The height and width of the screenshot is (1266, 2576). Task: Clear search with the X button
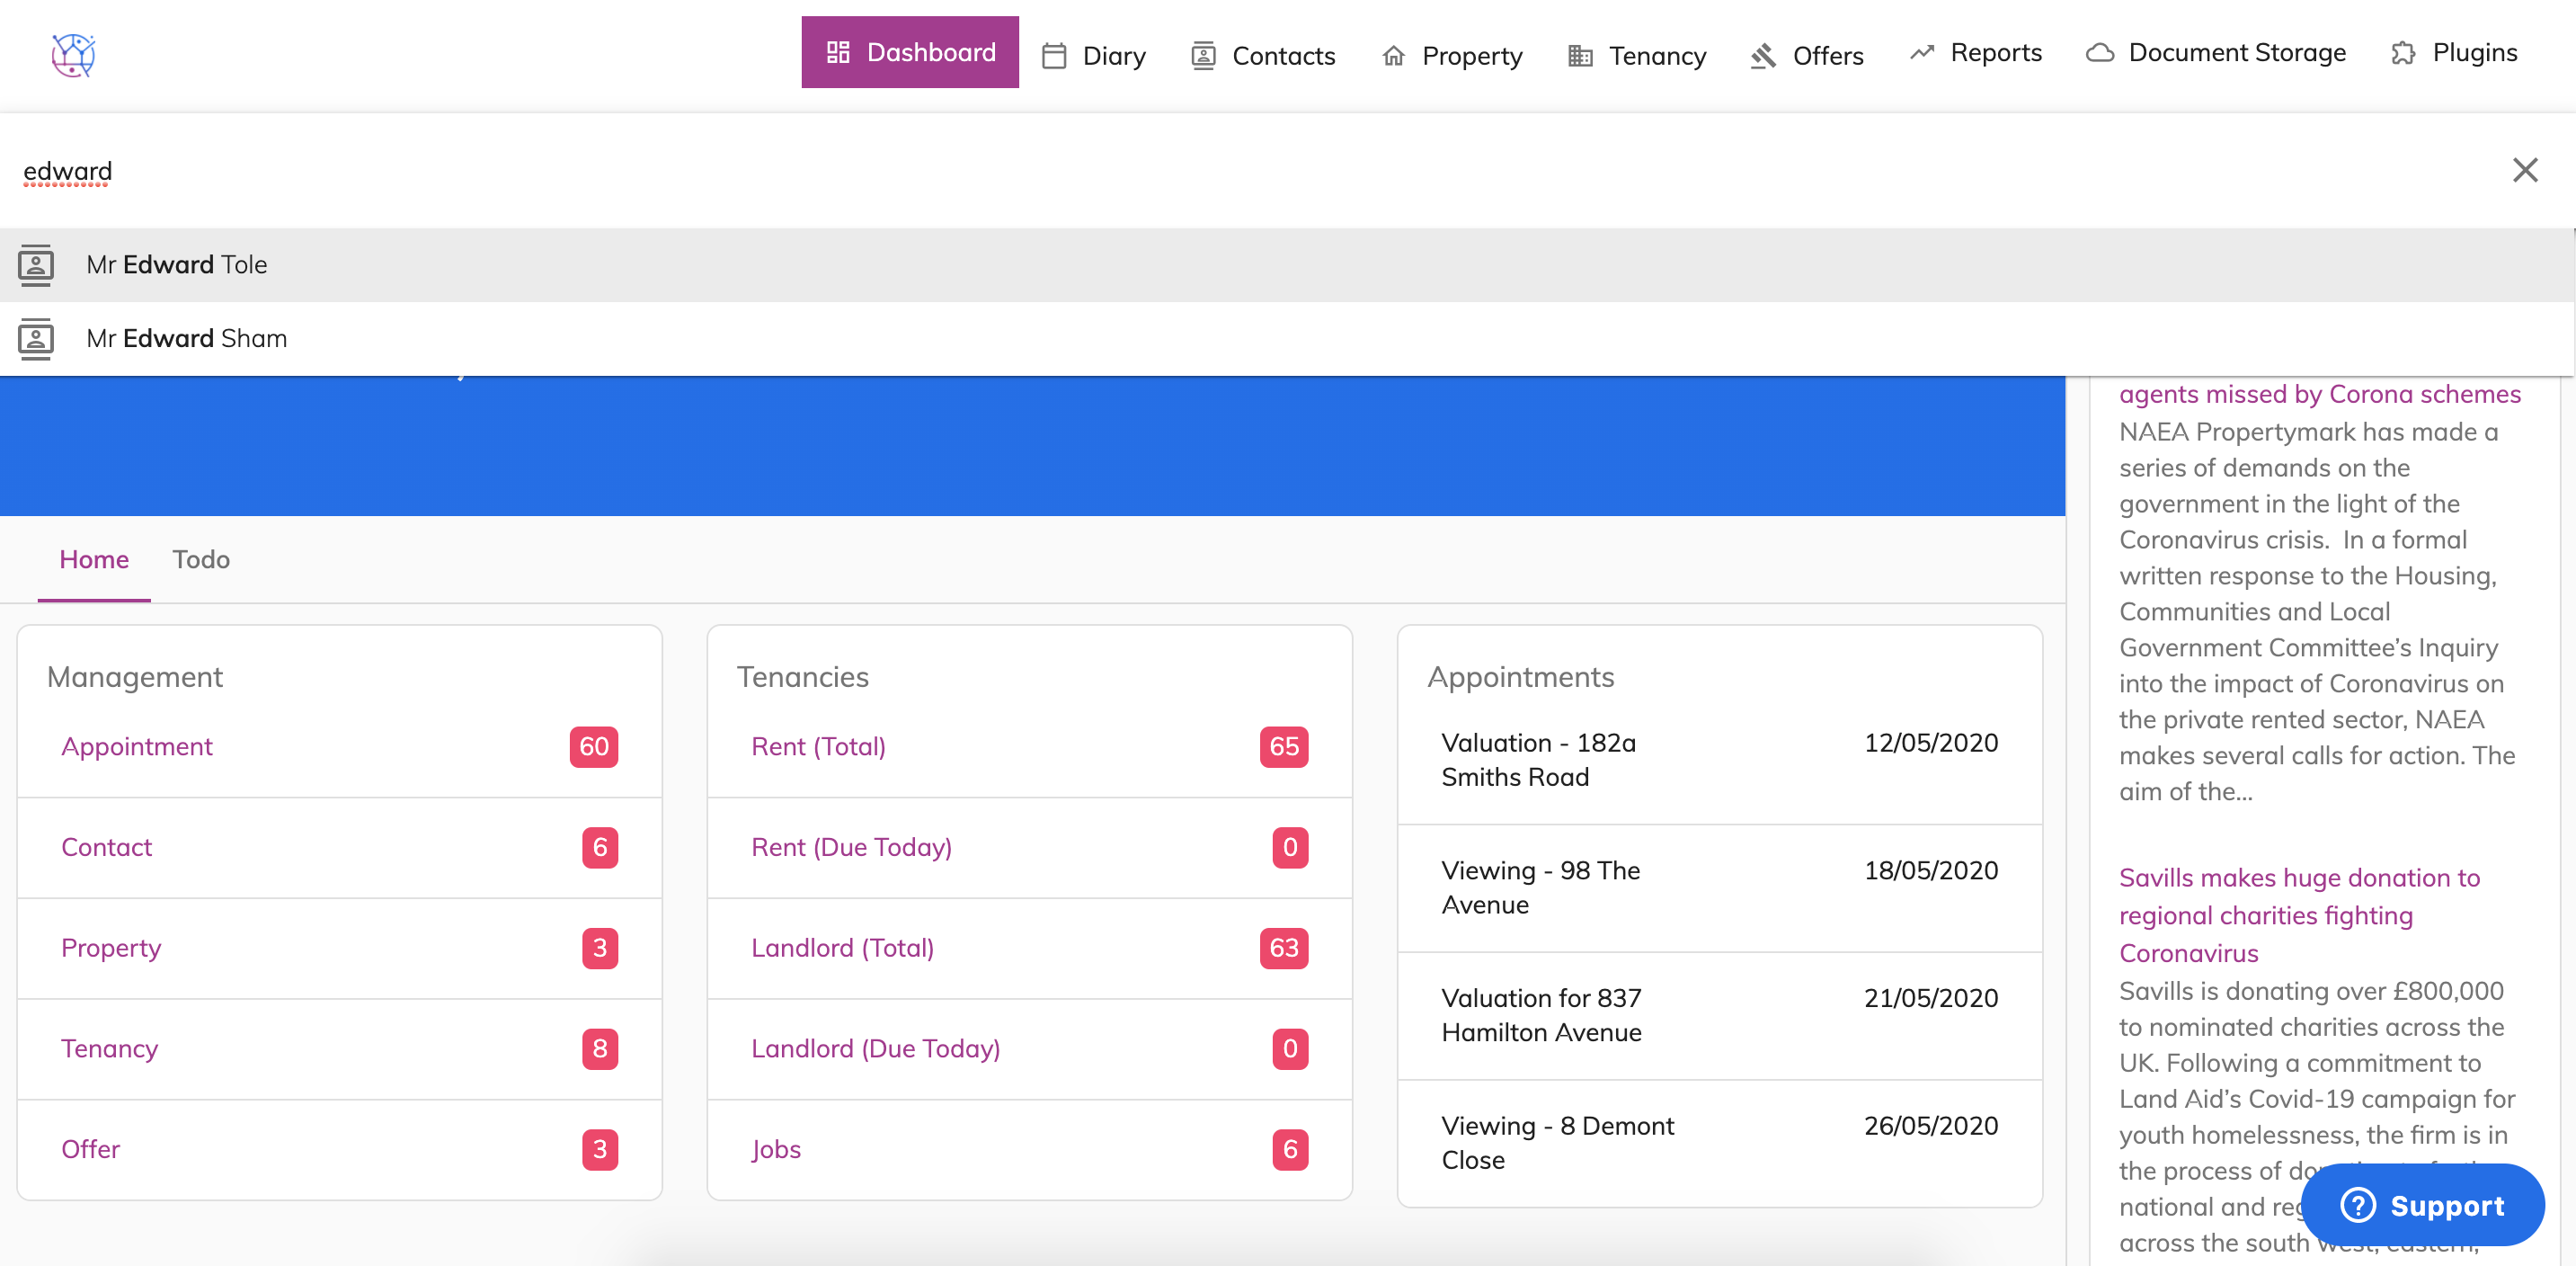point(2524,170)
